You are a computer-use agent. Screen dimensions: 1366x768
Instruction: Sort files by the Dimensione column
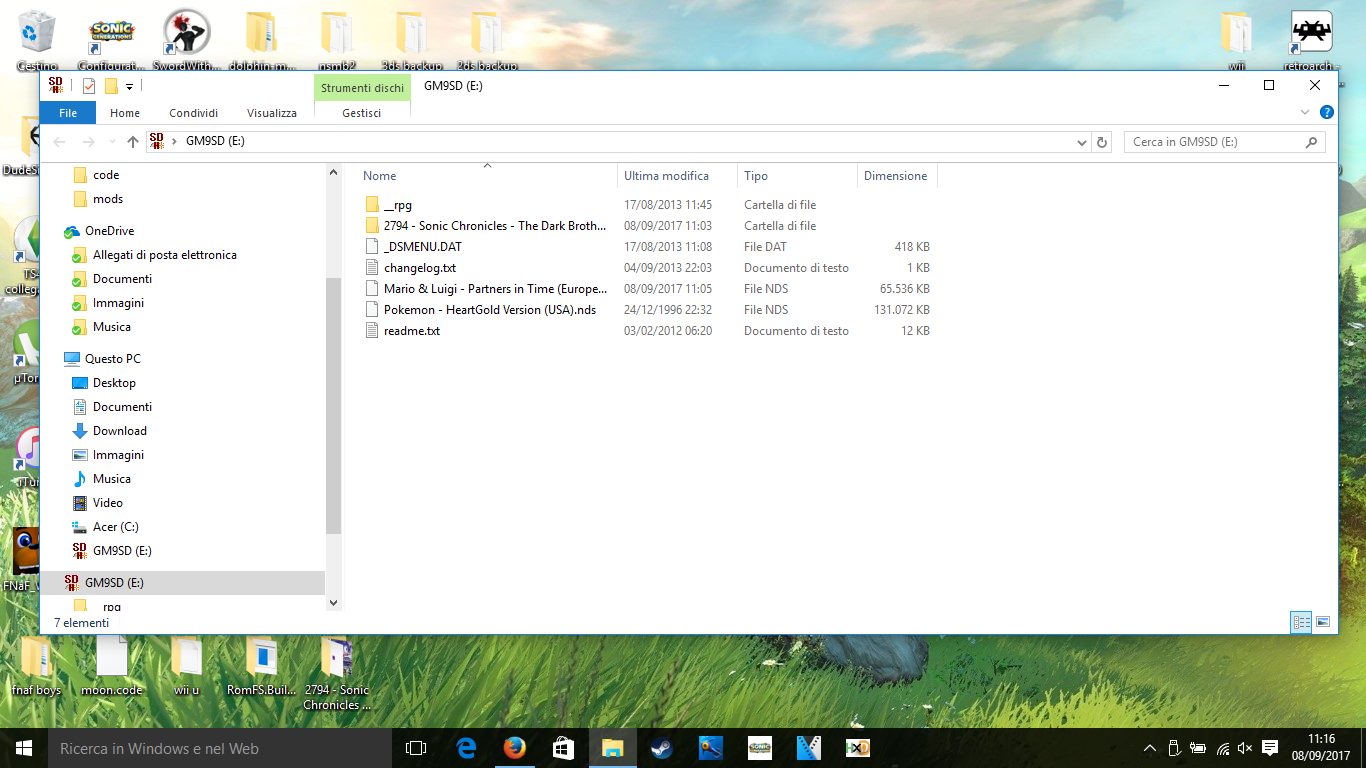coord(897,176)
